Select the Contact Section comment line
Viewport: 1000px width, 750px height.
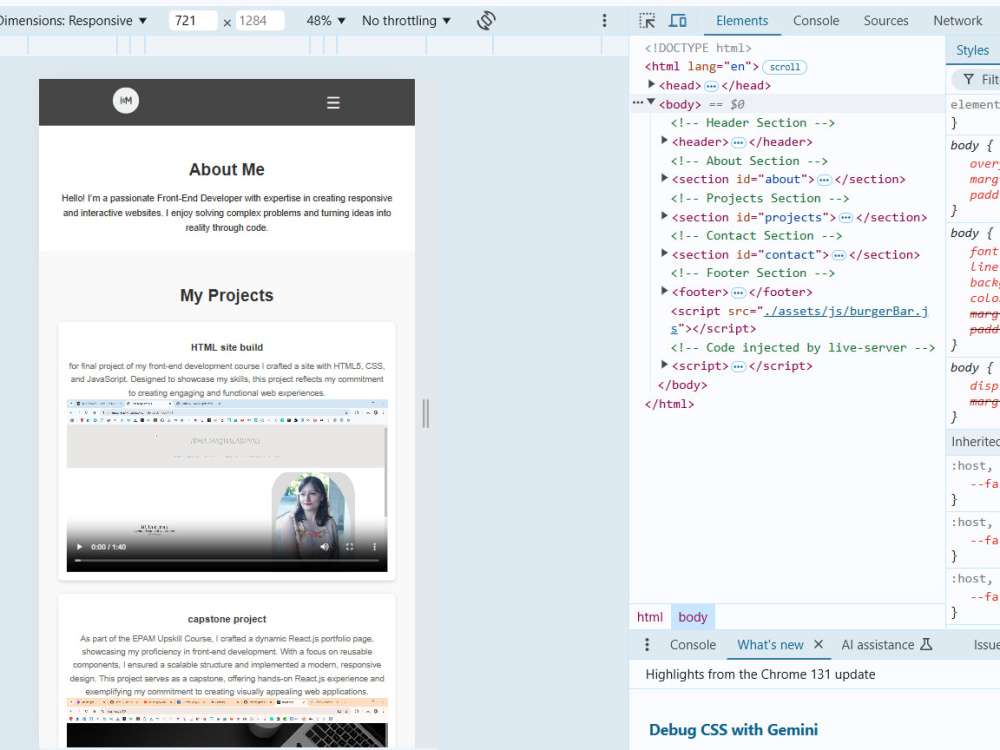click(x=756, y=235)
